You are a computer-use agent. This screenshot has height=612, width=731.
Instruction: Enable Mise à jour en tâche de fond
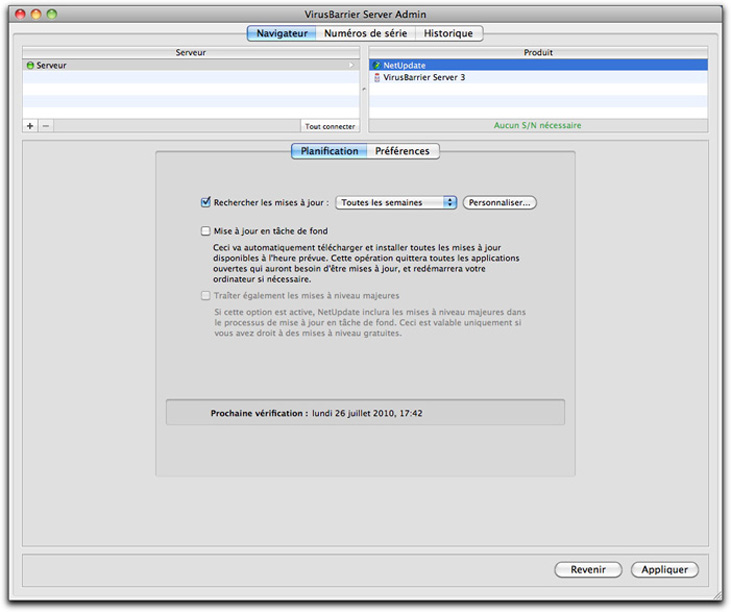tap(206, 231)
